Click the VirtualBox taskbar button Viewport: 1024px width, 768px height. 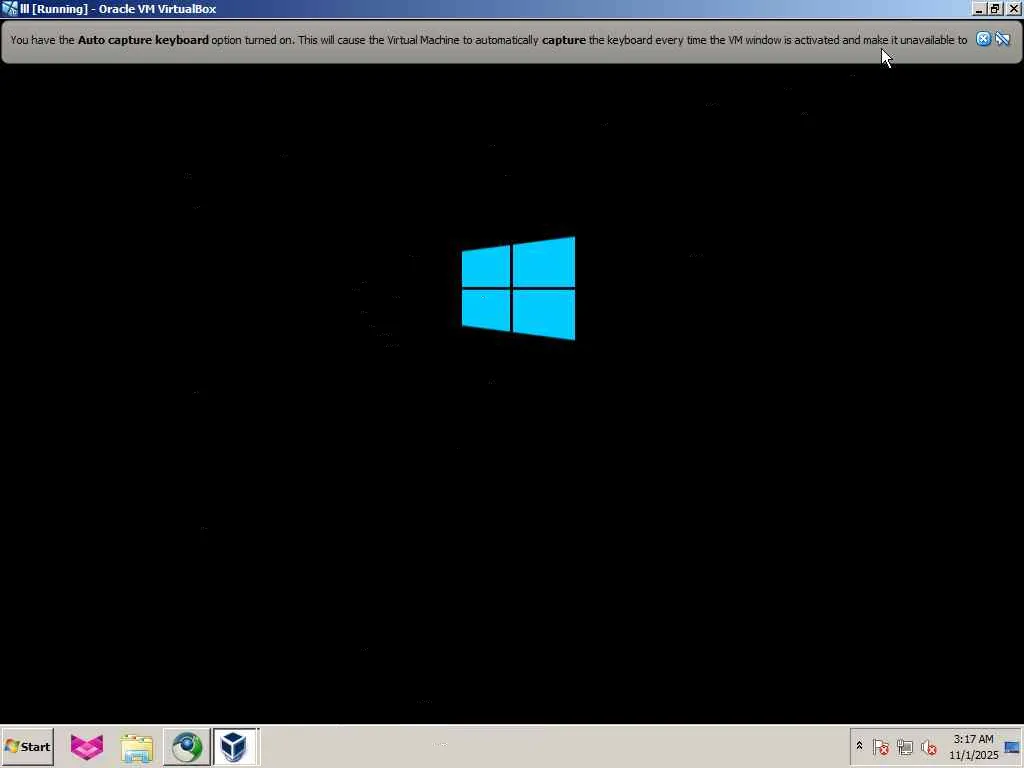pos(235,747)
